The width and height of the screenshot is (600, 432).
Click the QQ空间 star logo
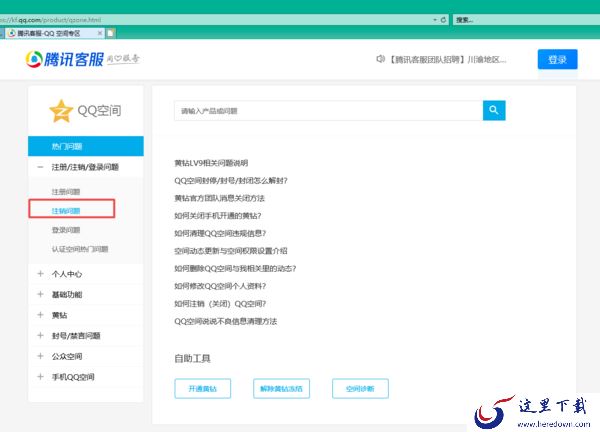tap(61, 111)
